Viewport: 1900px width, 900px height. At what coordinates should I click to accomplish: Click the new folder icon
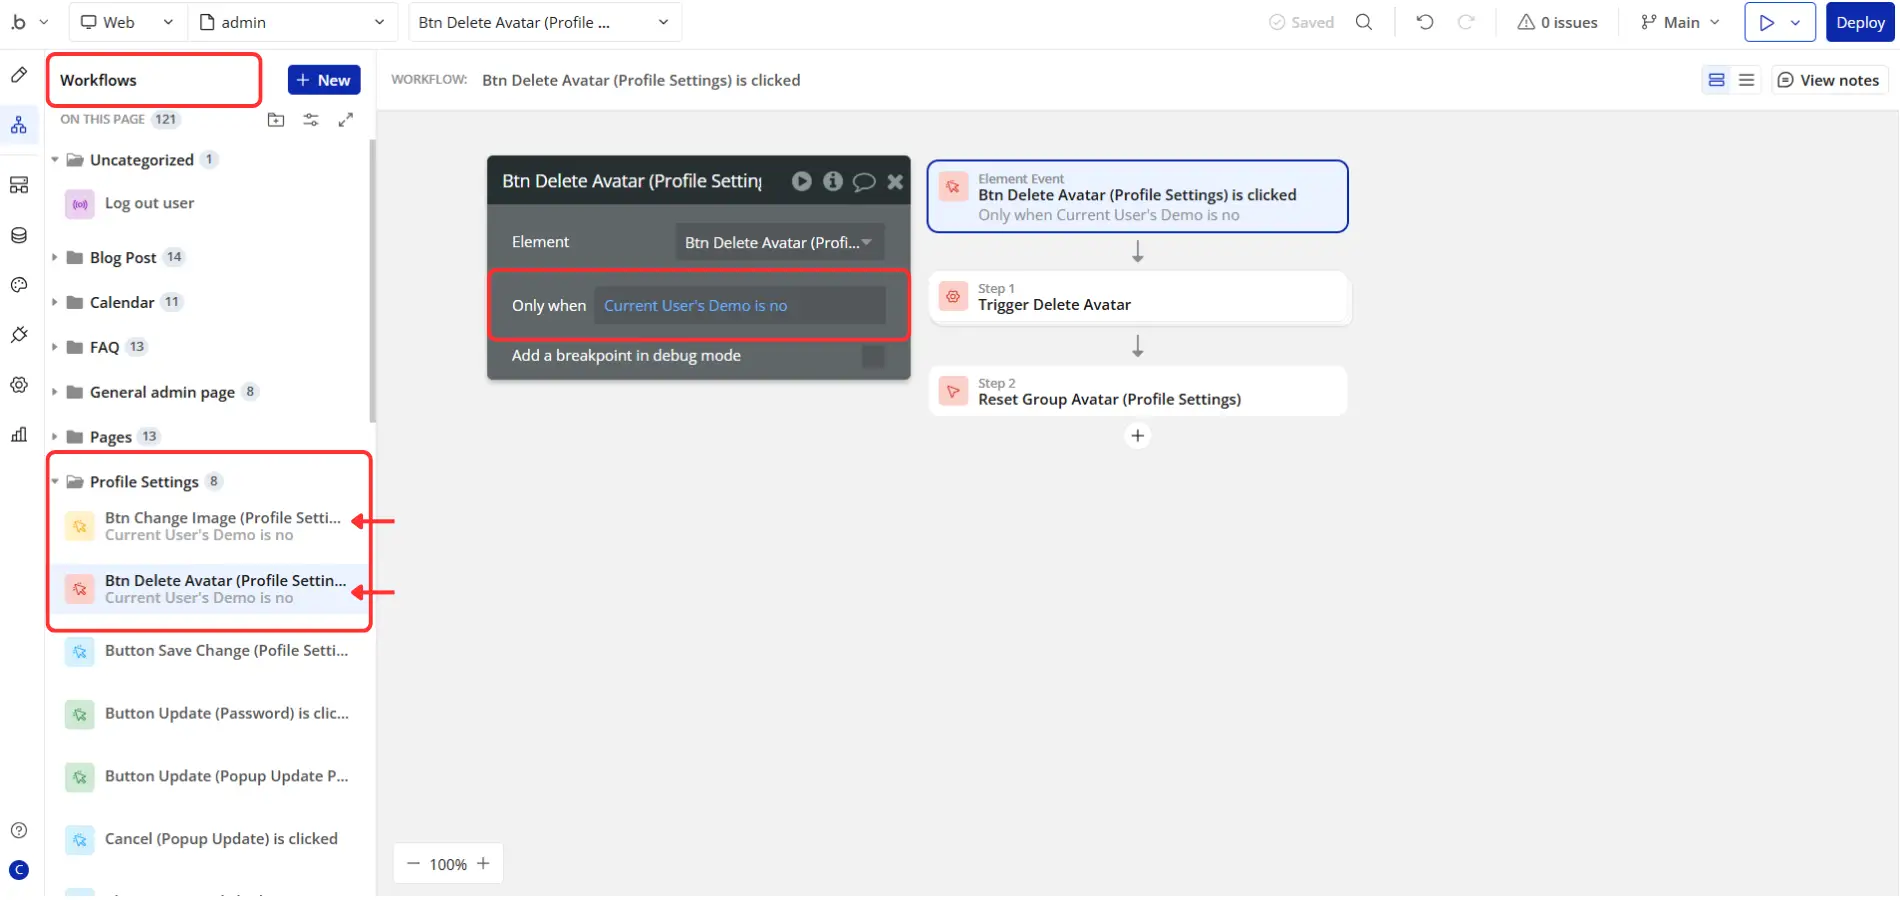[276, 120]
